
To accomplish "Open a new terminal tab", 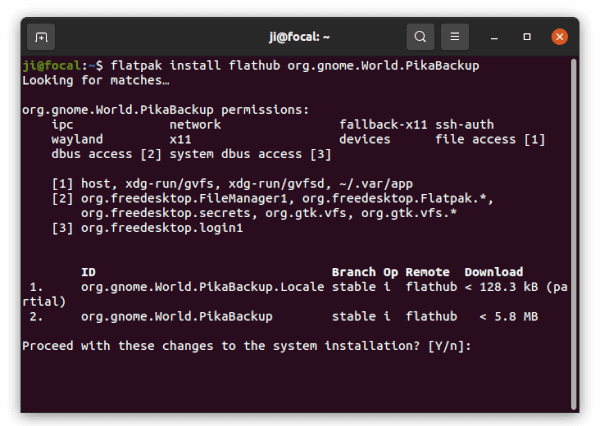I will (x=41, y=37).
